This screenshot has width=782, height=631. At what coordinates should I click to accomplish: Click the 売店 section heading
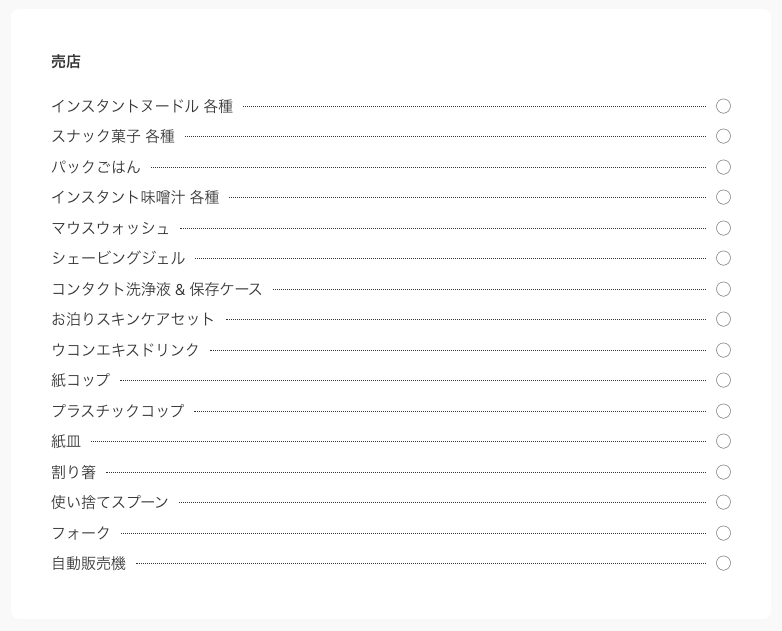66,62
